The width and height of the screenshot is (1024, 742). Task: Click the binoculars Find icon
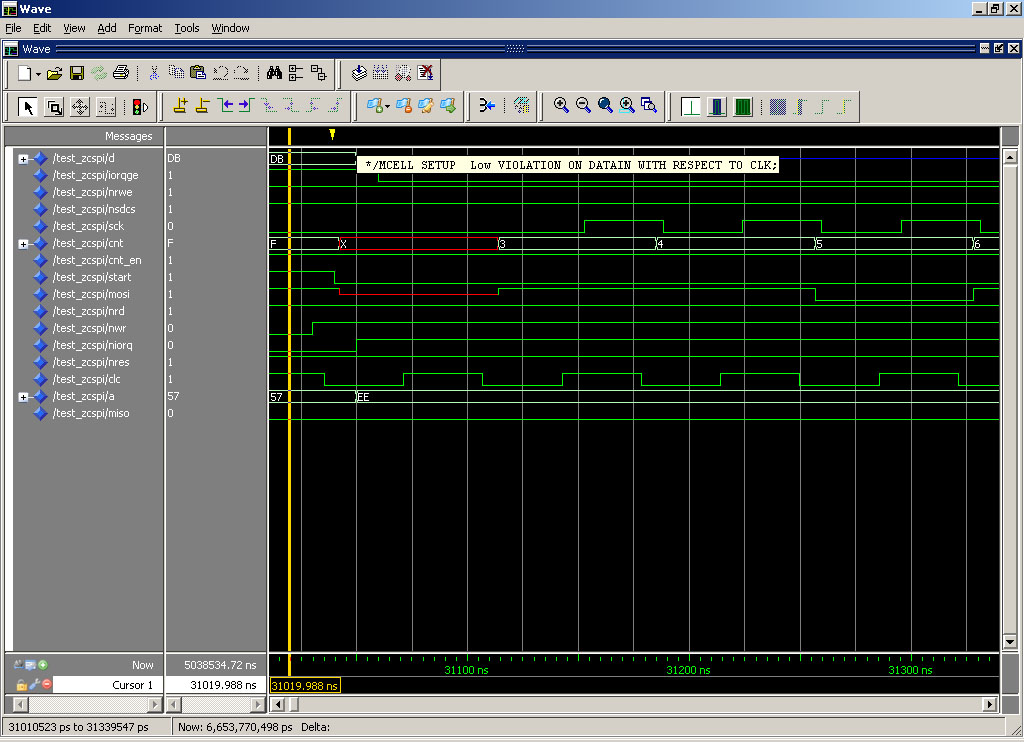point(274,73)
